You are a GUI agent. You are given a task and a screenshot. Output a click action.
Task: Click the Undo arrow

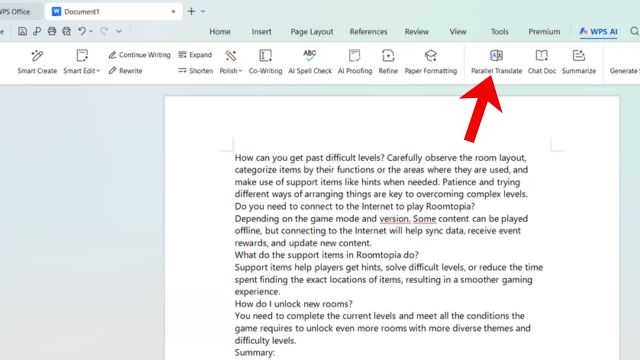click(x=82, y=31)
